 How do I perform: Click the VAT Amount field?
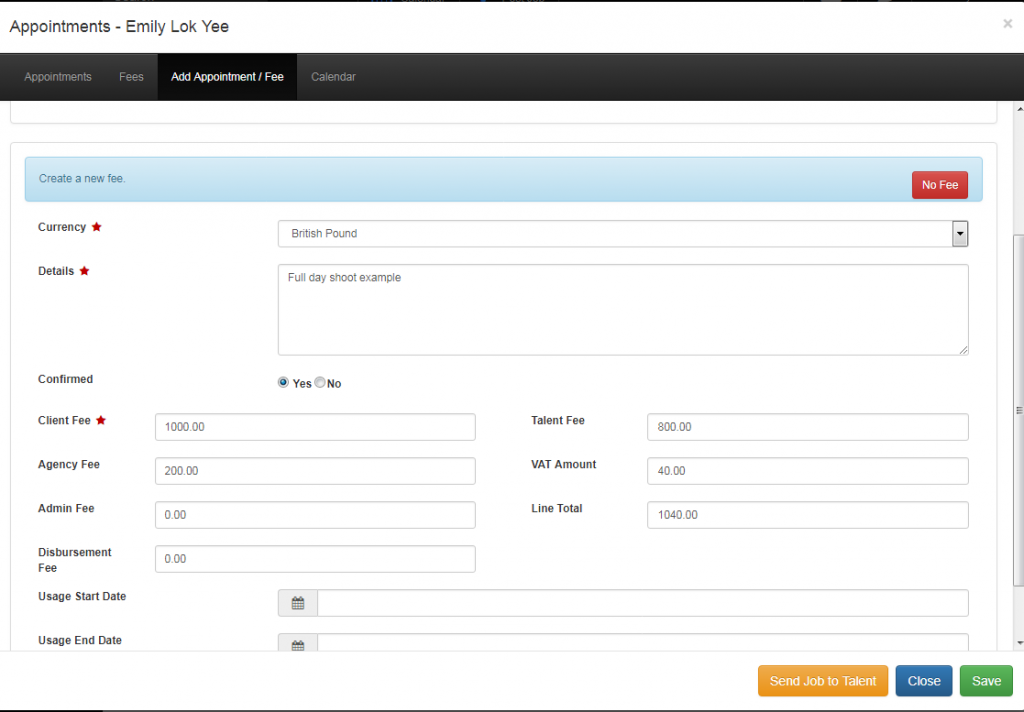808,470
